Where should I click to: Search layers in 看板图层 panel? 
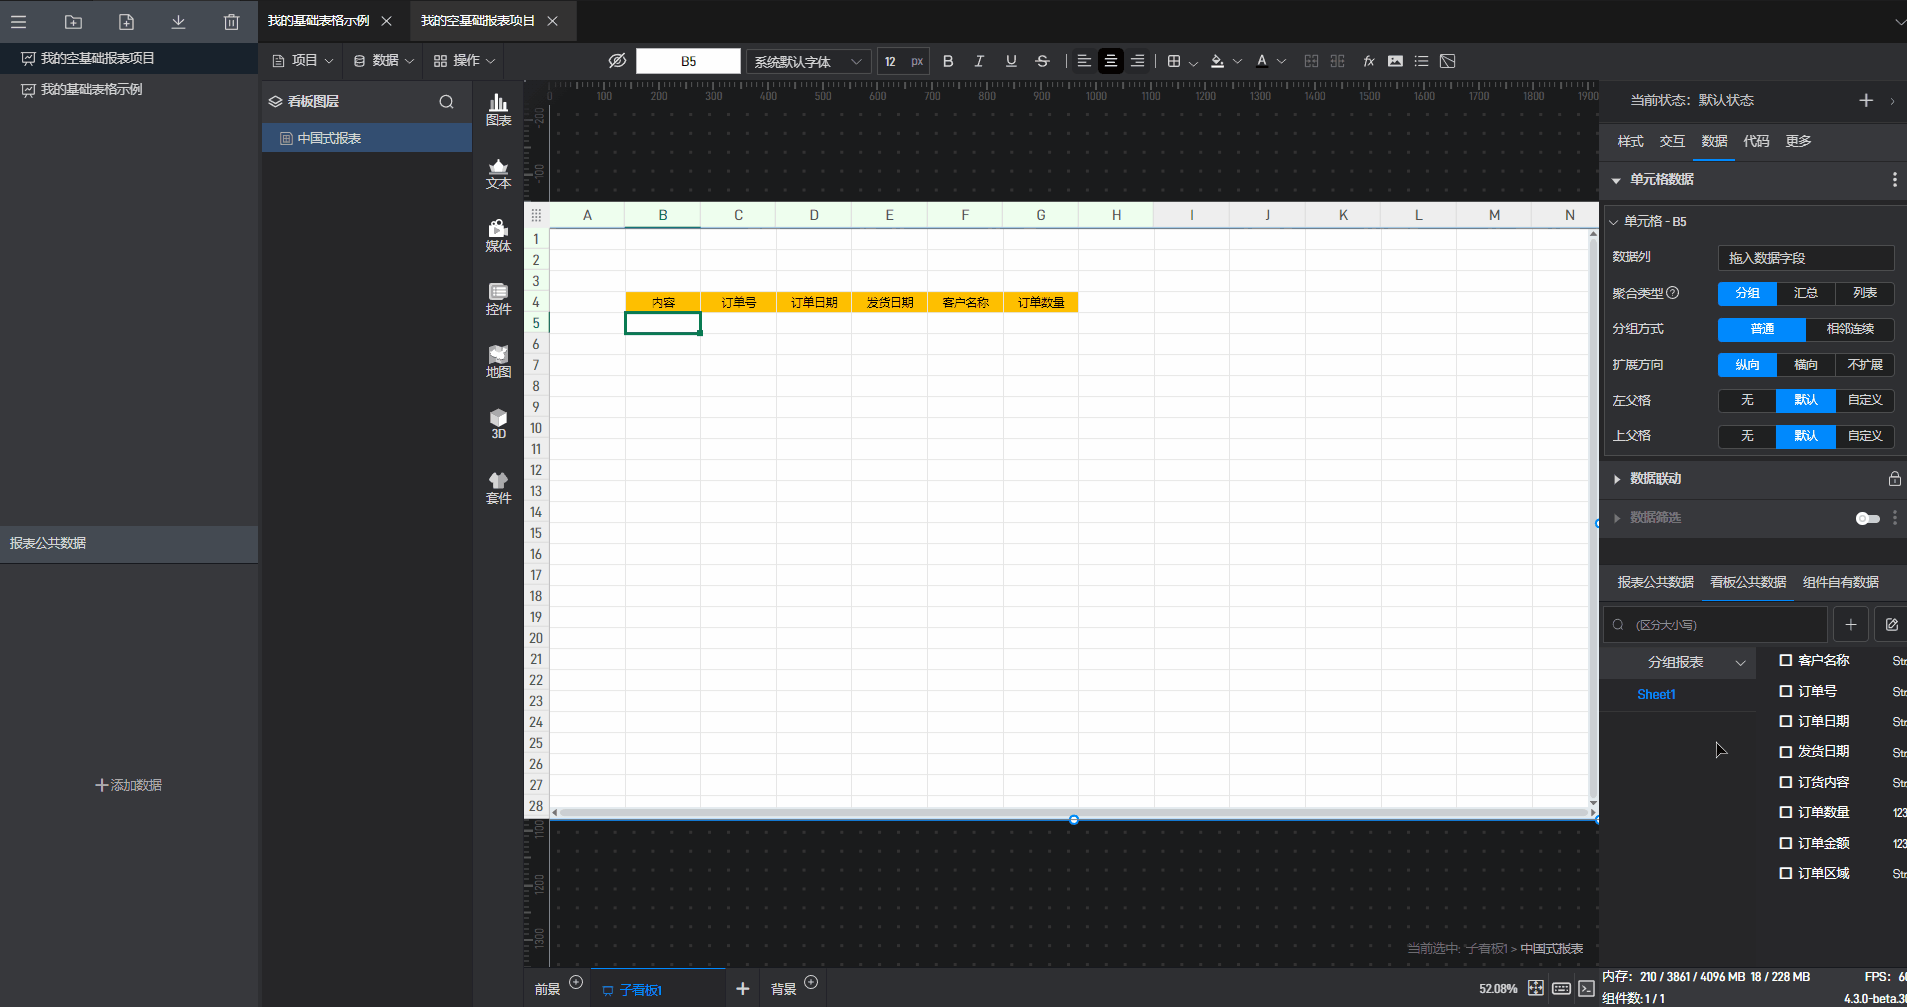click(446, 101)
